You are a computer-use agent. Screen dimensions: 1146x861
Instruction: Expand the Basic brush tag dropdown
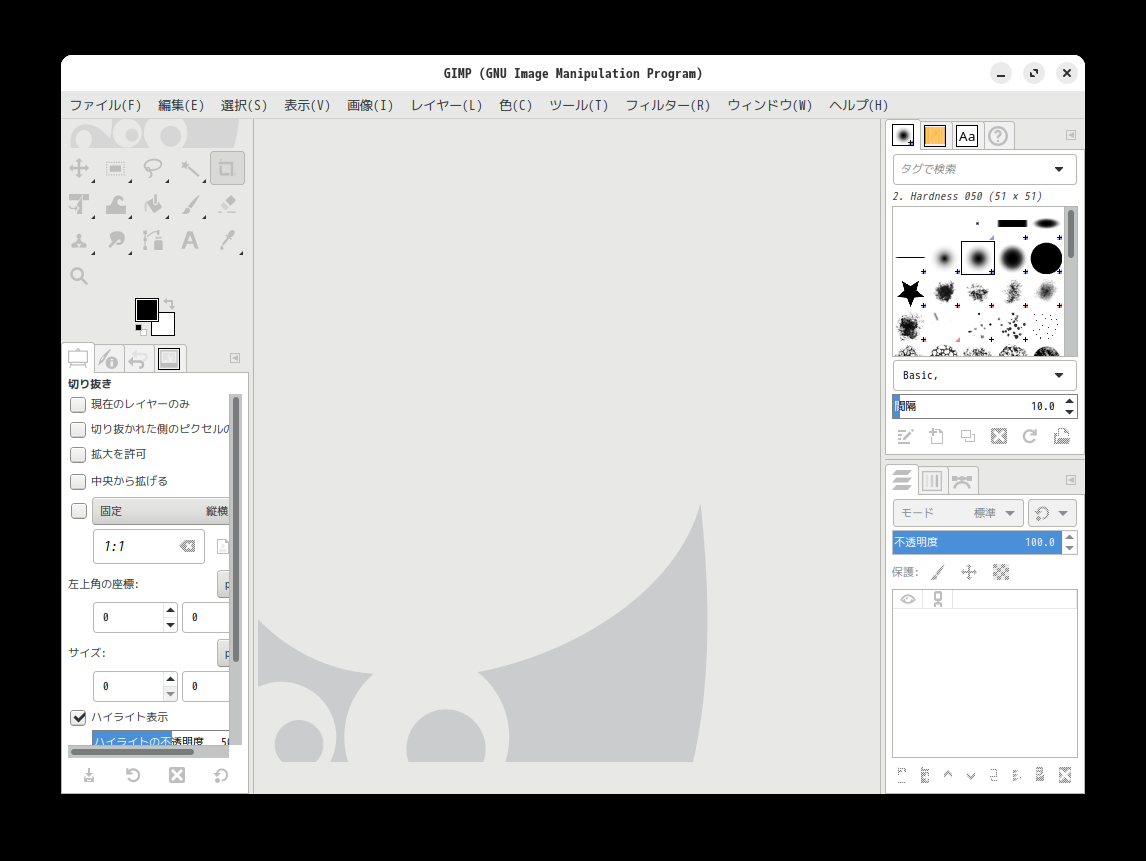click(x=1059, y=376)
